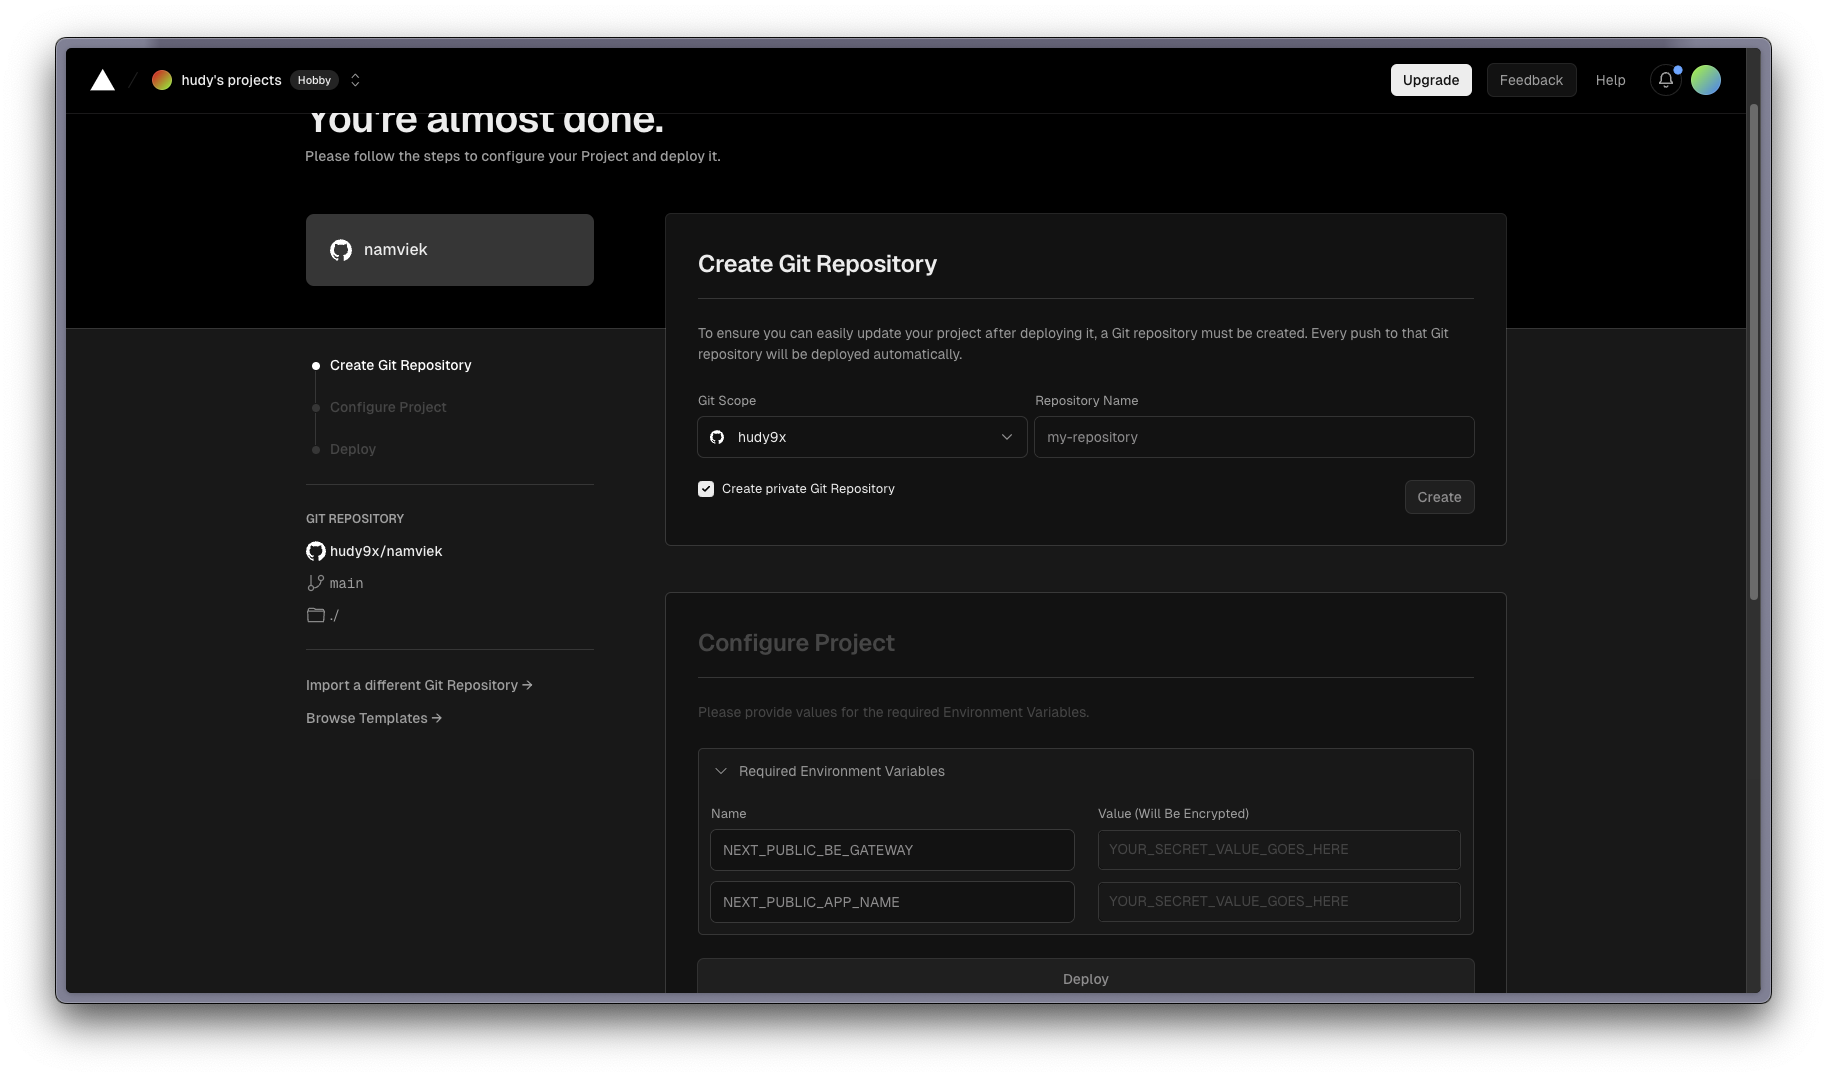Screen dimensions: 1827x1077
Task: Click the main branch name
Action: click(347, 583)
